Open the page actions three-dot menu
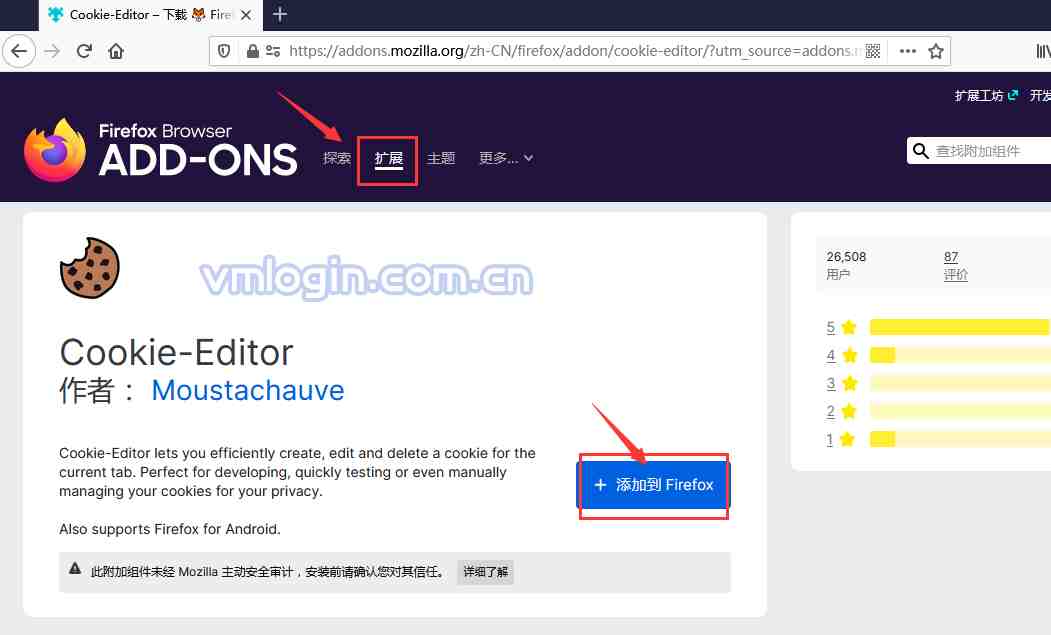Image resolution: width=1051 pixels, height=635 pixels. pyautogui.click(x=908, y=51)
